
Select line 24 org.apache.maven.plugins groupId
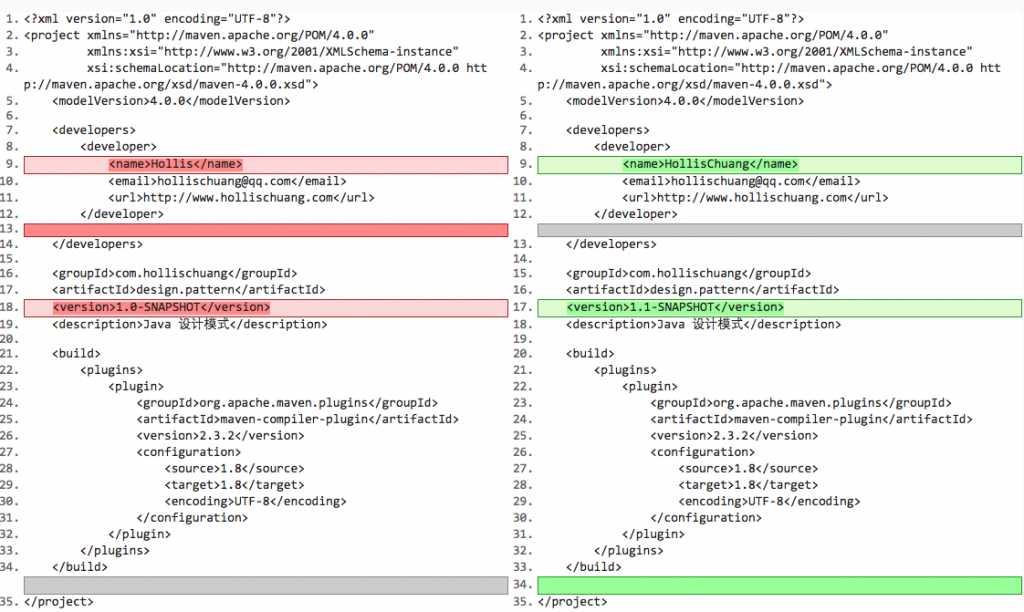287,403
